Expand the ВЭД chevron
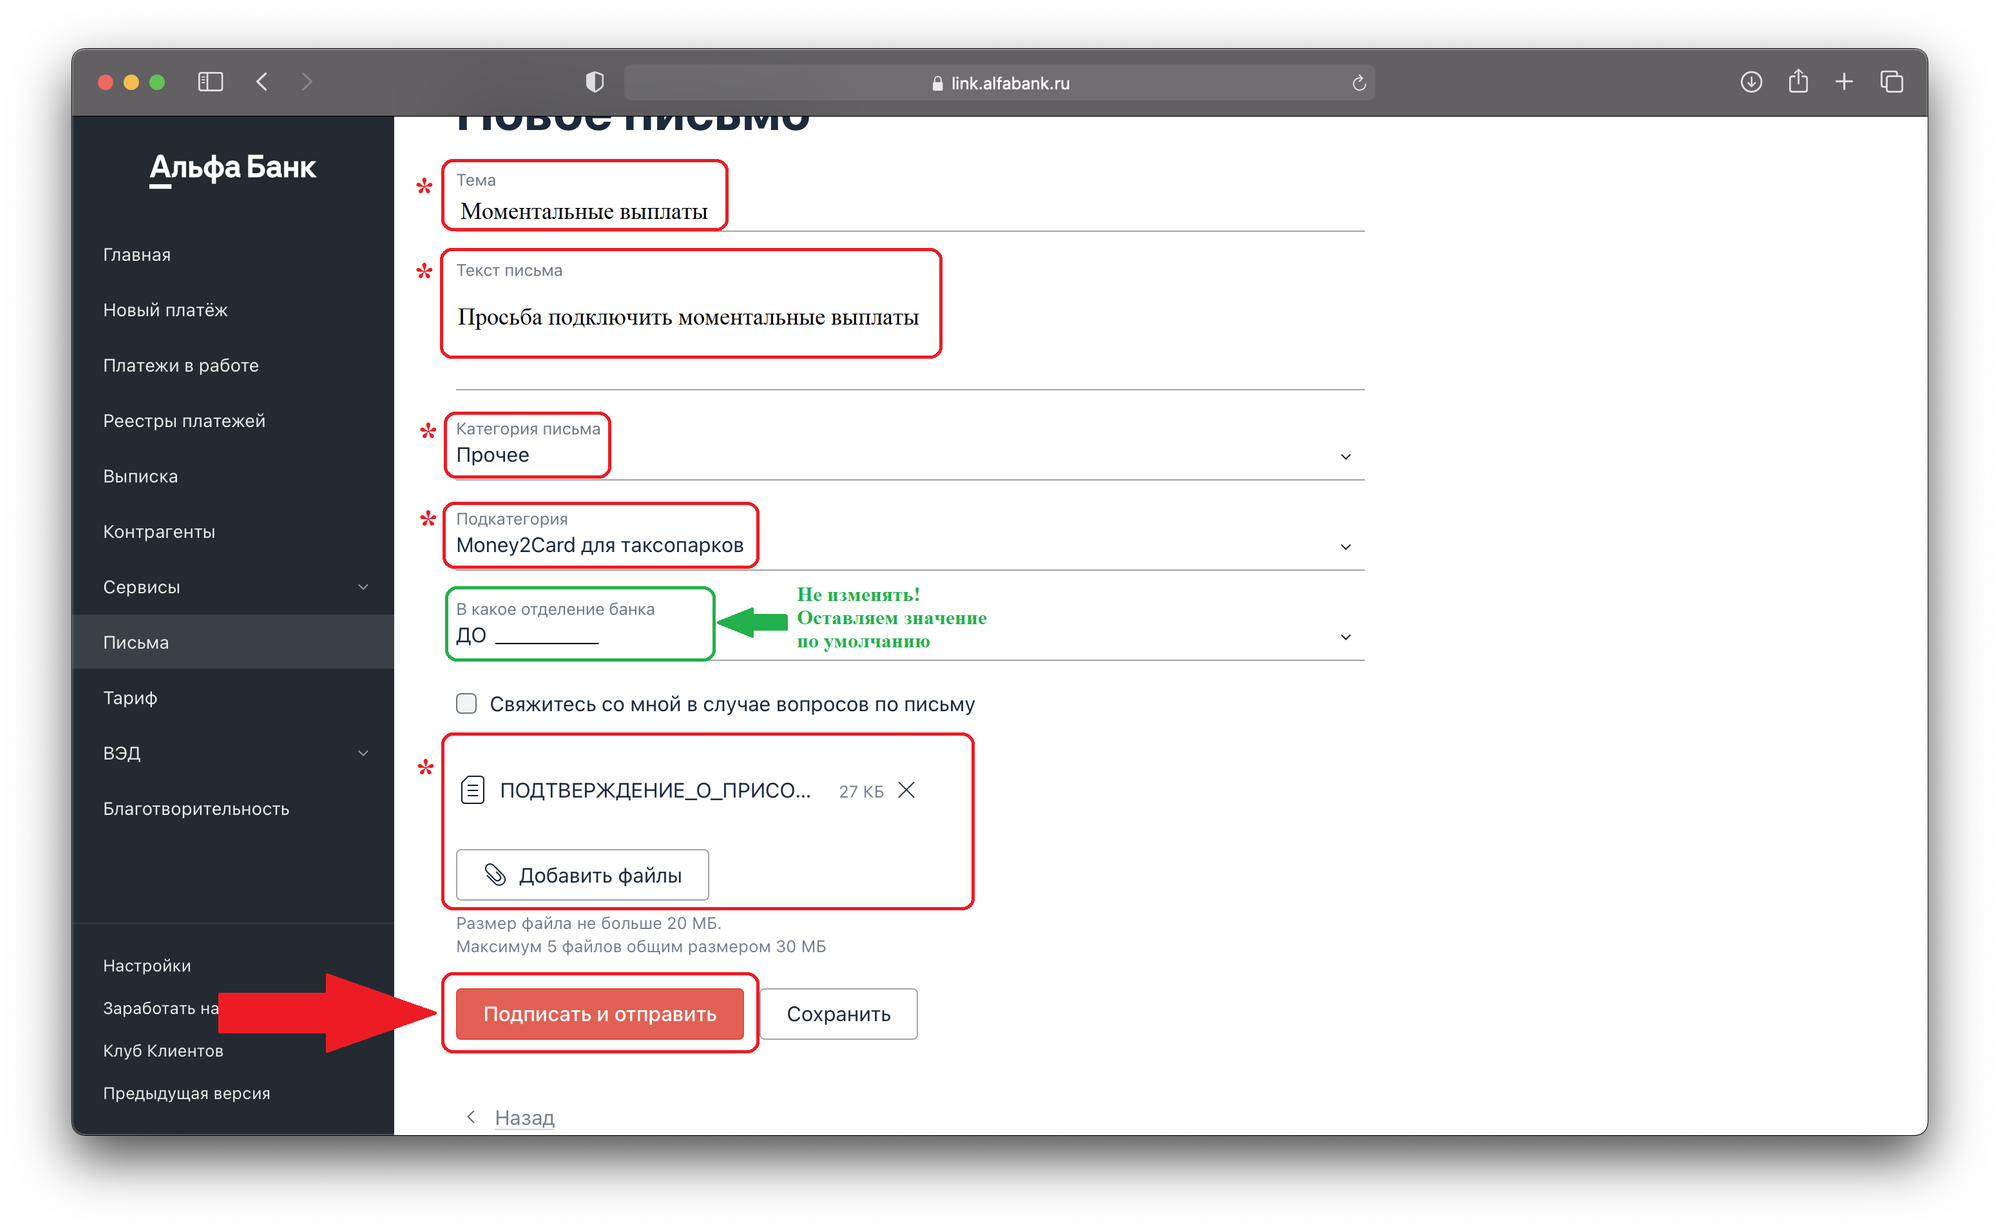2000x1231 pixels. (x=363, y=753)
